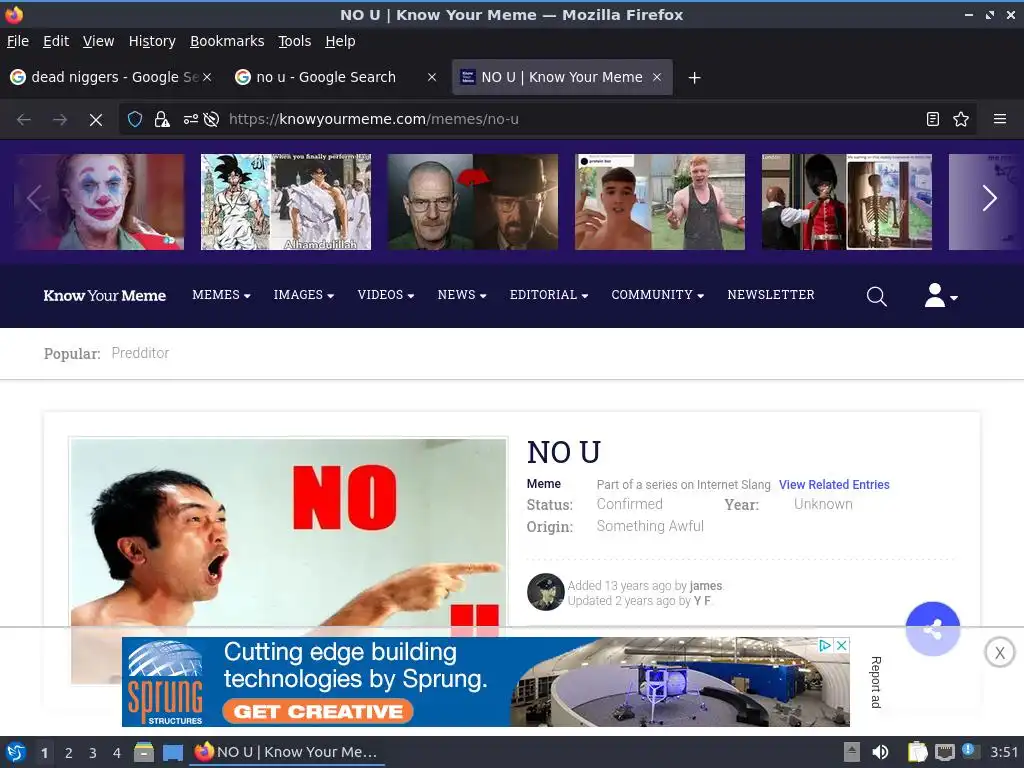Expand the VIDEOS dropdown
Screen dimensions: 1024x768
385,295
